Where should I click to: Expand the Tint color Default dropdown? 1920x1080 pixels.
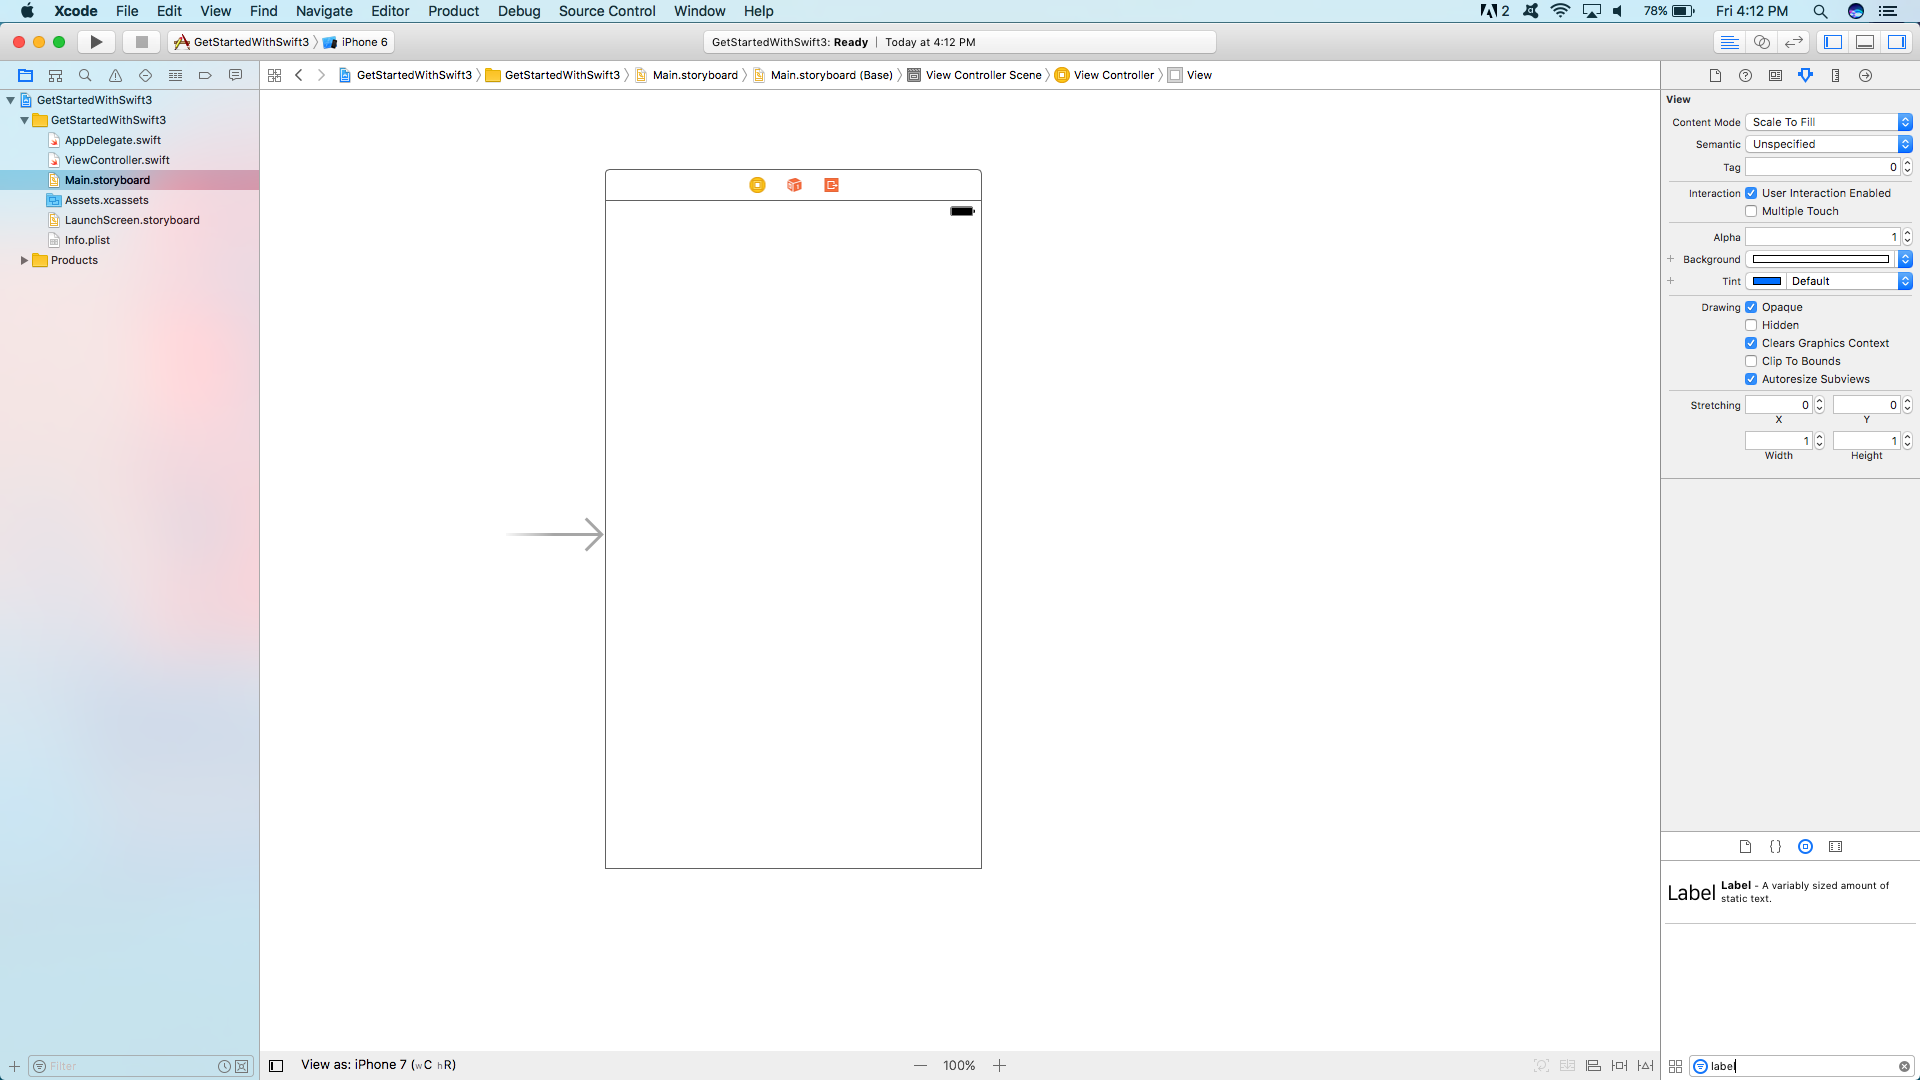tap(1904, 281)
